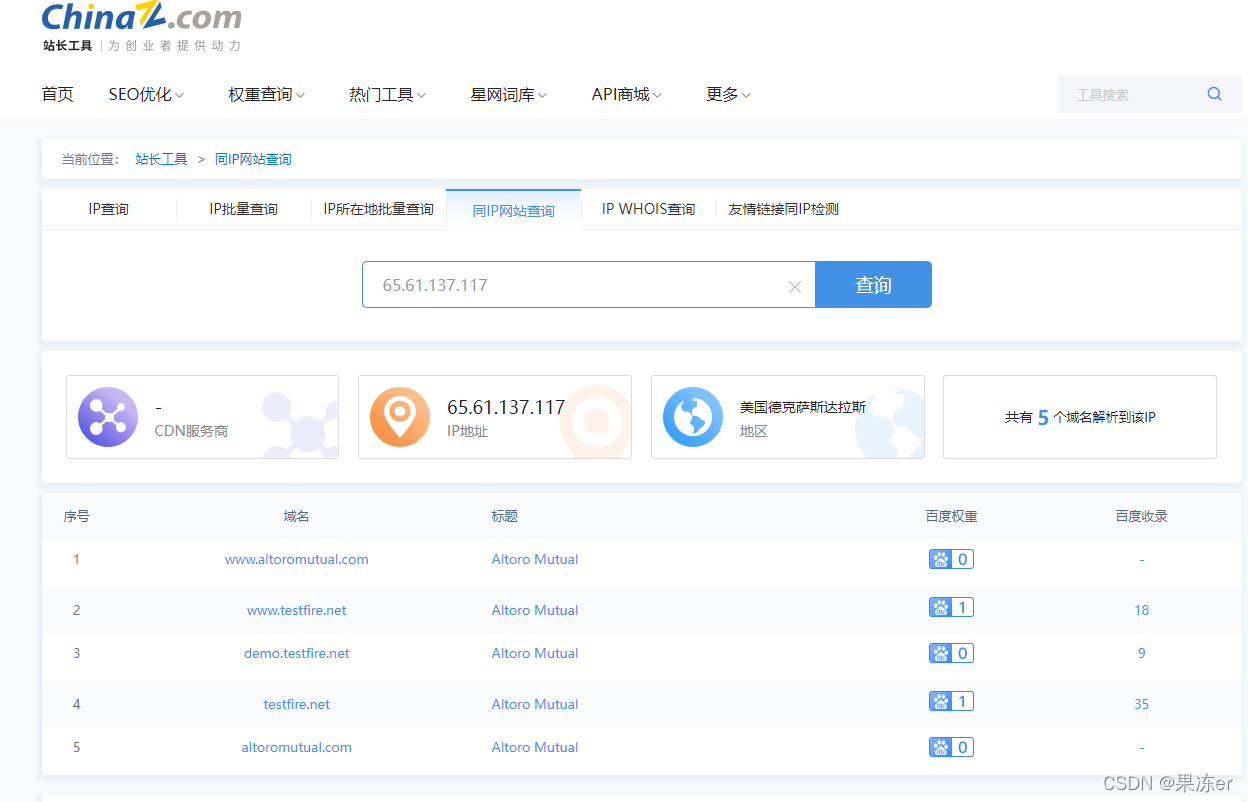Click Altoro Mutual title in row 5
Image resolution: width=1248 pixels, height=802 pixels.
tap(535, 747)
